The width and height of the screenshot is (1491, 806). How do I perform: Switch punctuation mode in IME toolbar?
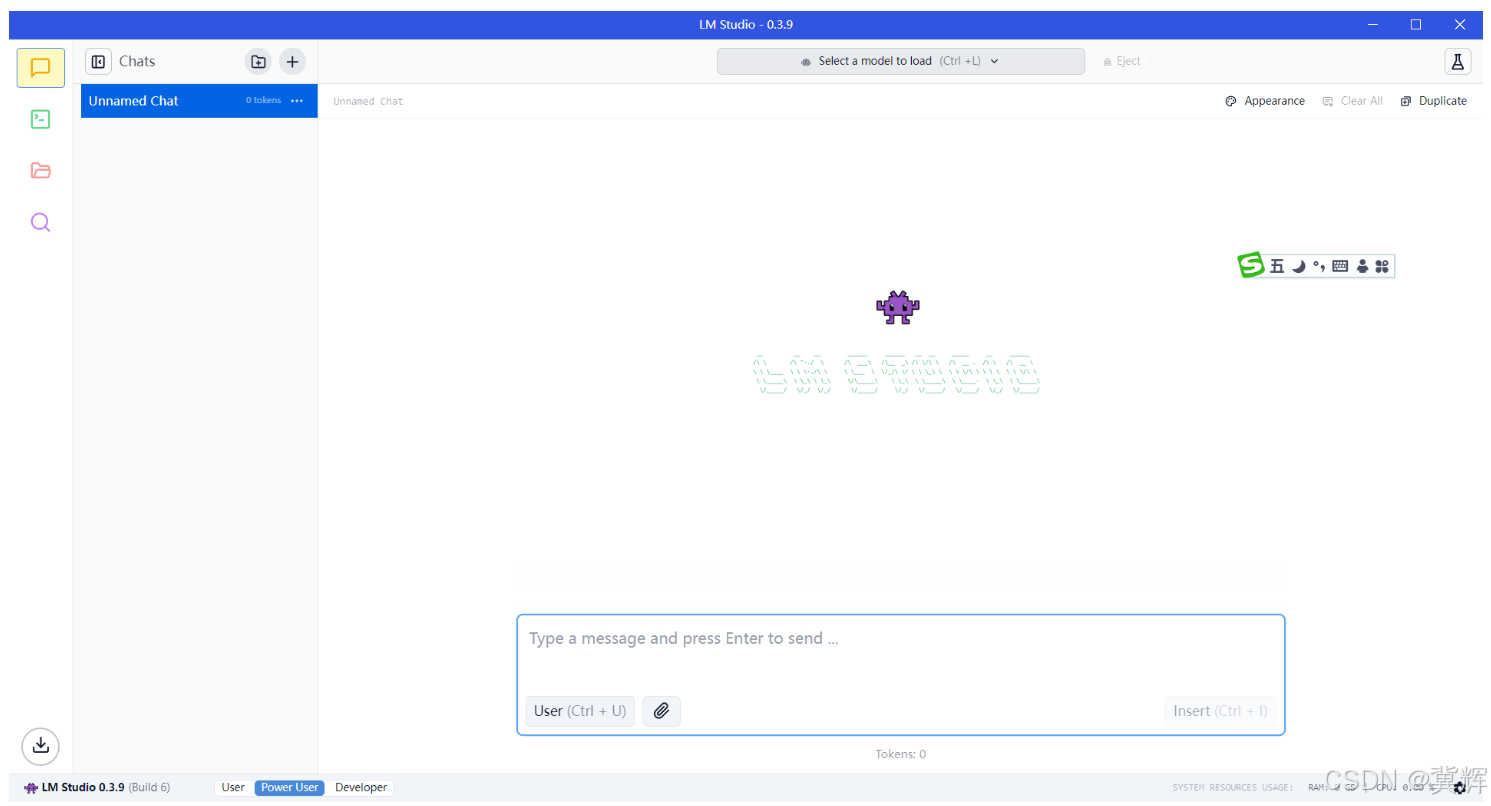1319,266
